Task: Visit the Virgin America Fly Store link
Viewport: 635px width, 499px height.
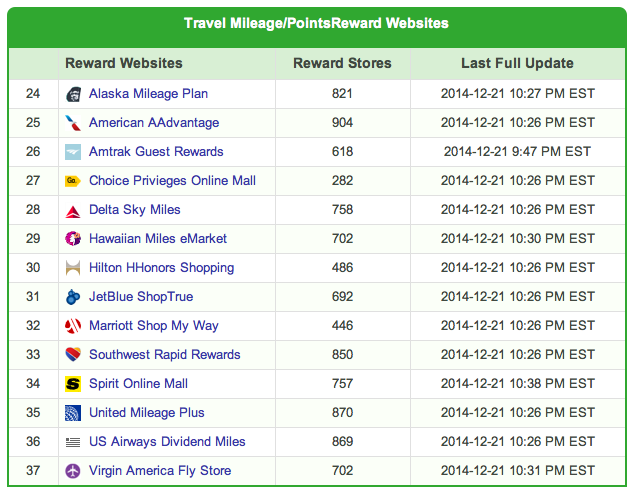Action: click(x=160, y=471)
